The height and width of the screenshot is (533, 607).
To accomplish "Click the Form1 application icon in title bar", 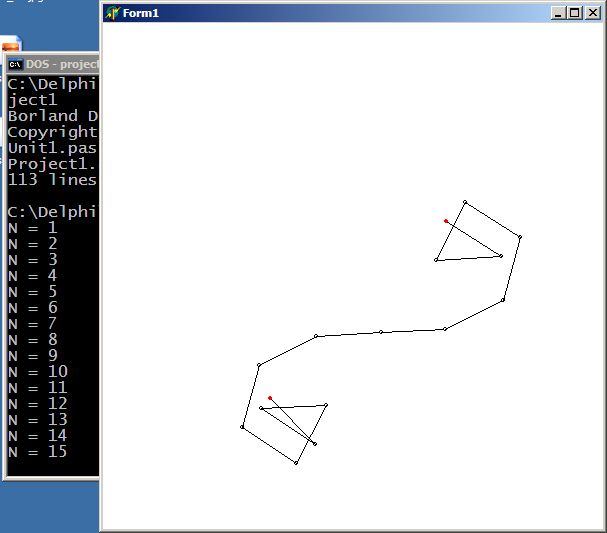I will pos(112,13).
